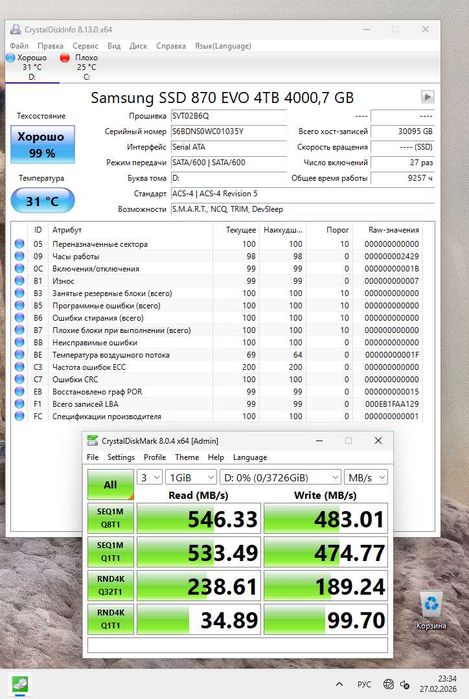Click the status orb of Всего записей LBA row
This screenshot has width=469, height=699.
point(19,404)
